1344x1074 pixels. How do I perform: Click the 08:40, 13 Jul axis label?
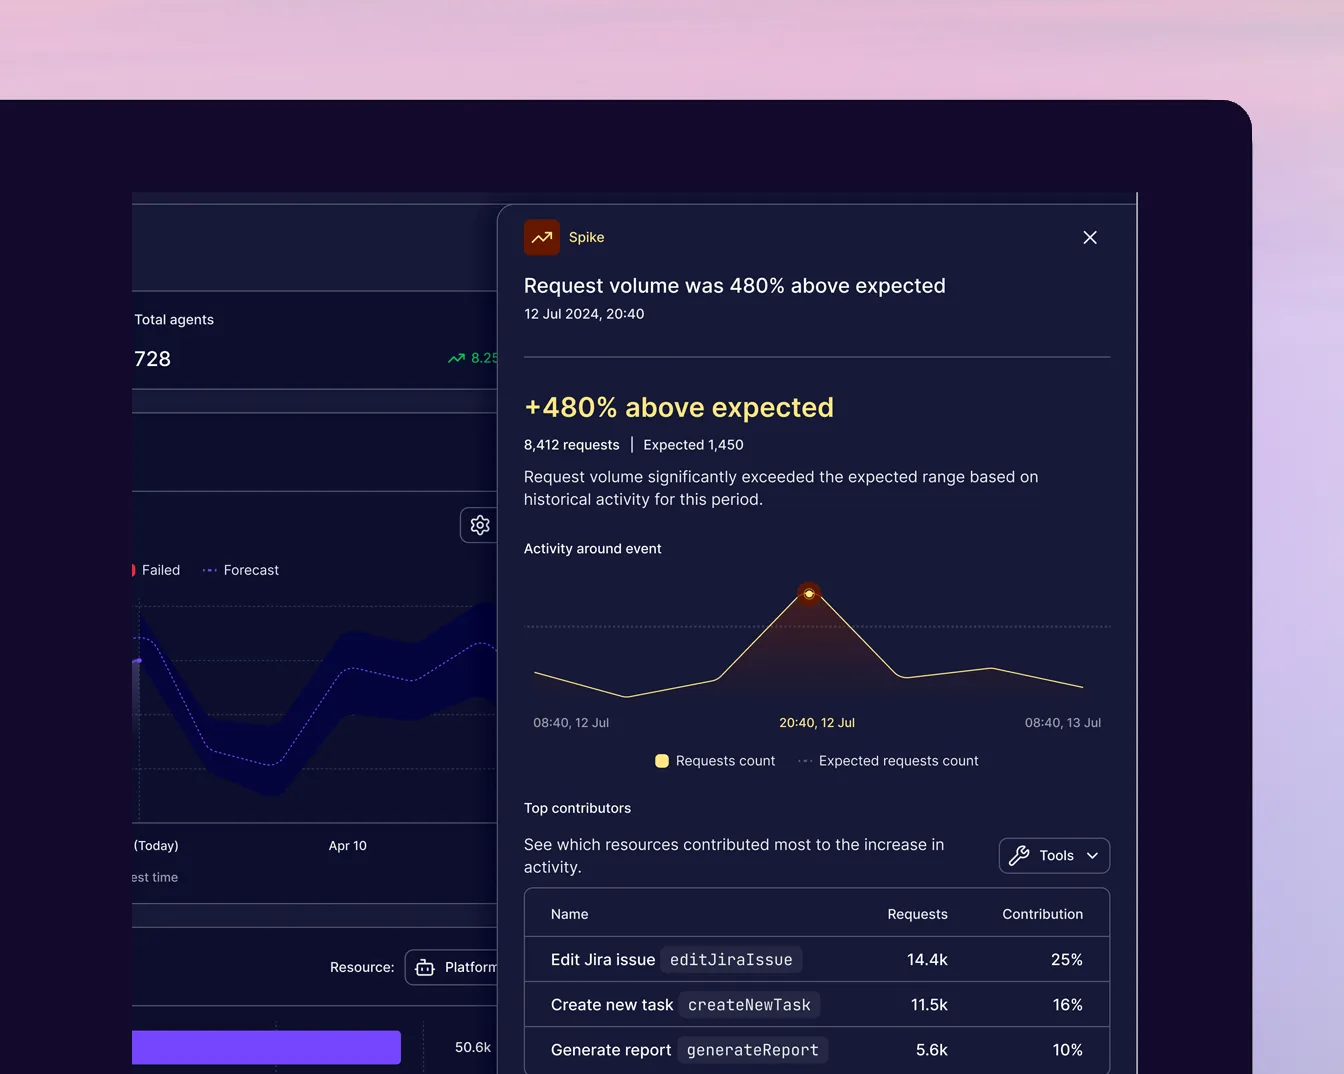coord(1063,722)
